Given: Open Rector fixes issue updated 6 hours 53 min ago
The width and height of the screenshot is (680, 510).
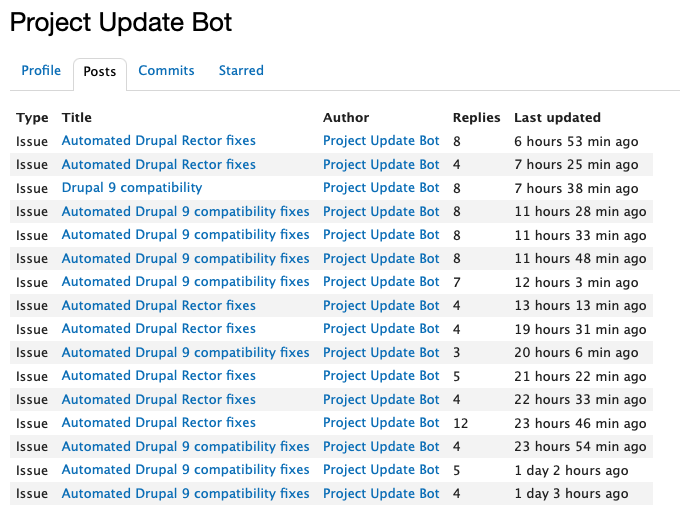Looking at the screenshot, I should [159, 141].
